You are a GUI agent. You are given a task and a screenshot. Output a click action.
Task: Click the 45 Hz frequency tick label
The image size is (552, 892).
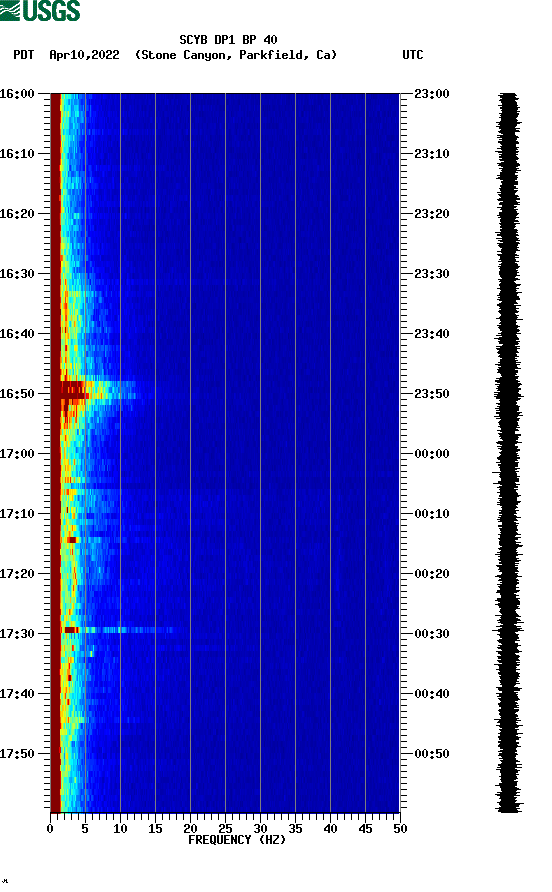[x=365, y=829]
